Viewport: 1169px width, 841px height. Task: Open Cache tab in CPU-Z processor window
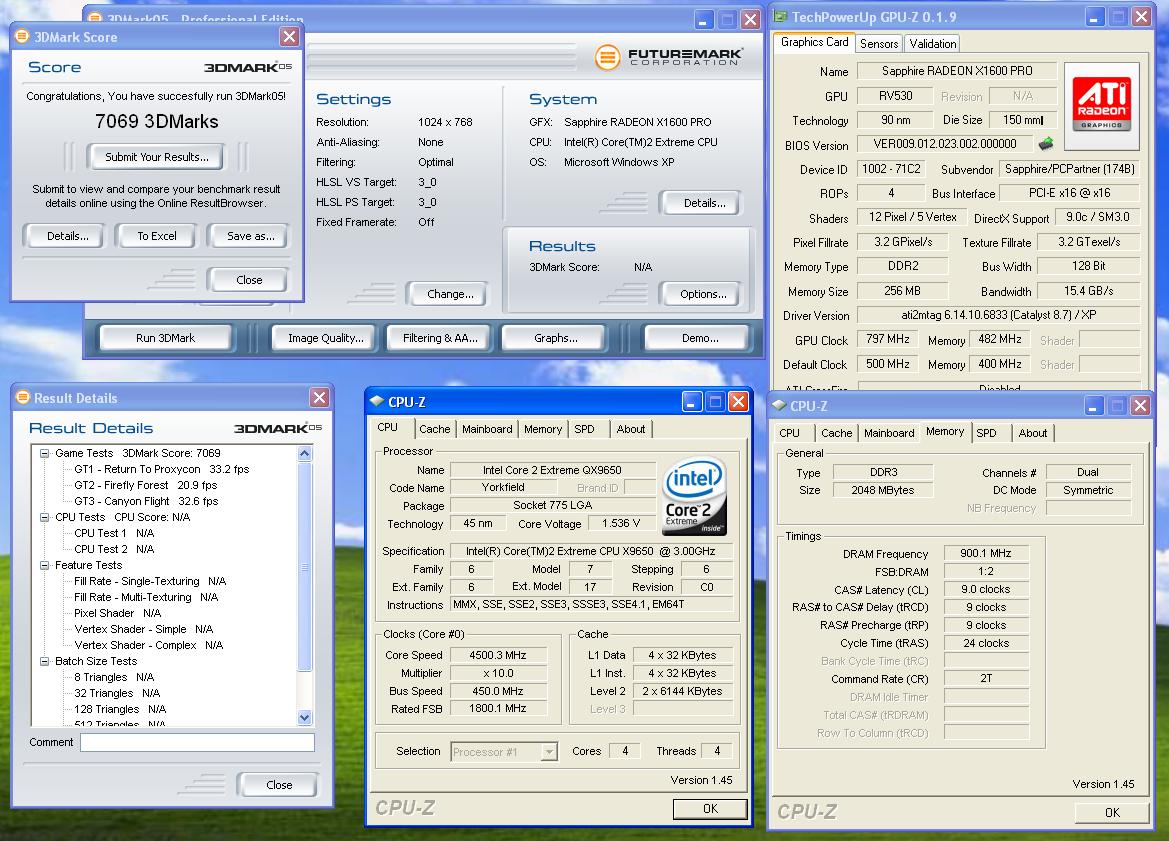click(x=435, y=429)
